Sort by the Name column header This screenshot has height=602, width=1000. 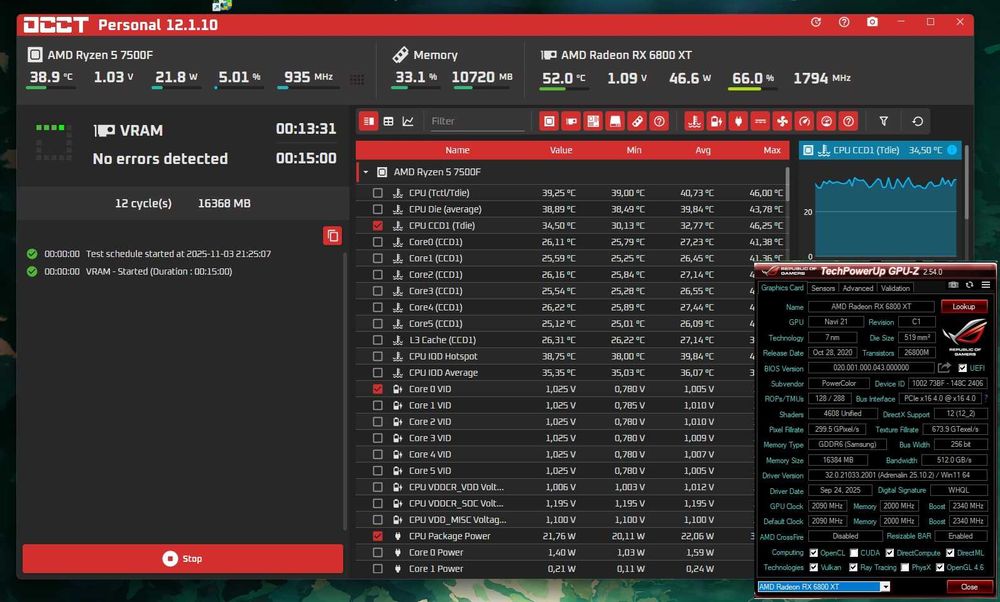[457, 150]
